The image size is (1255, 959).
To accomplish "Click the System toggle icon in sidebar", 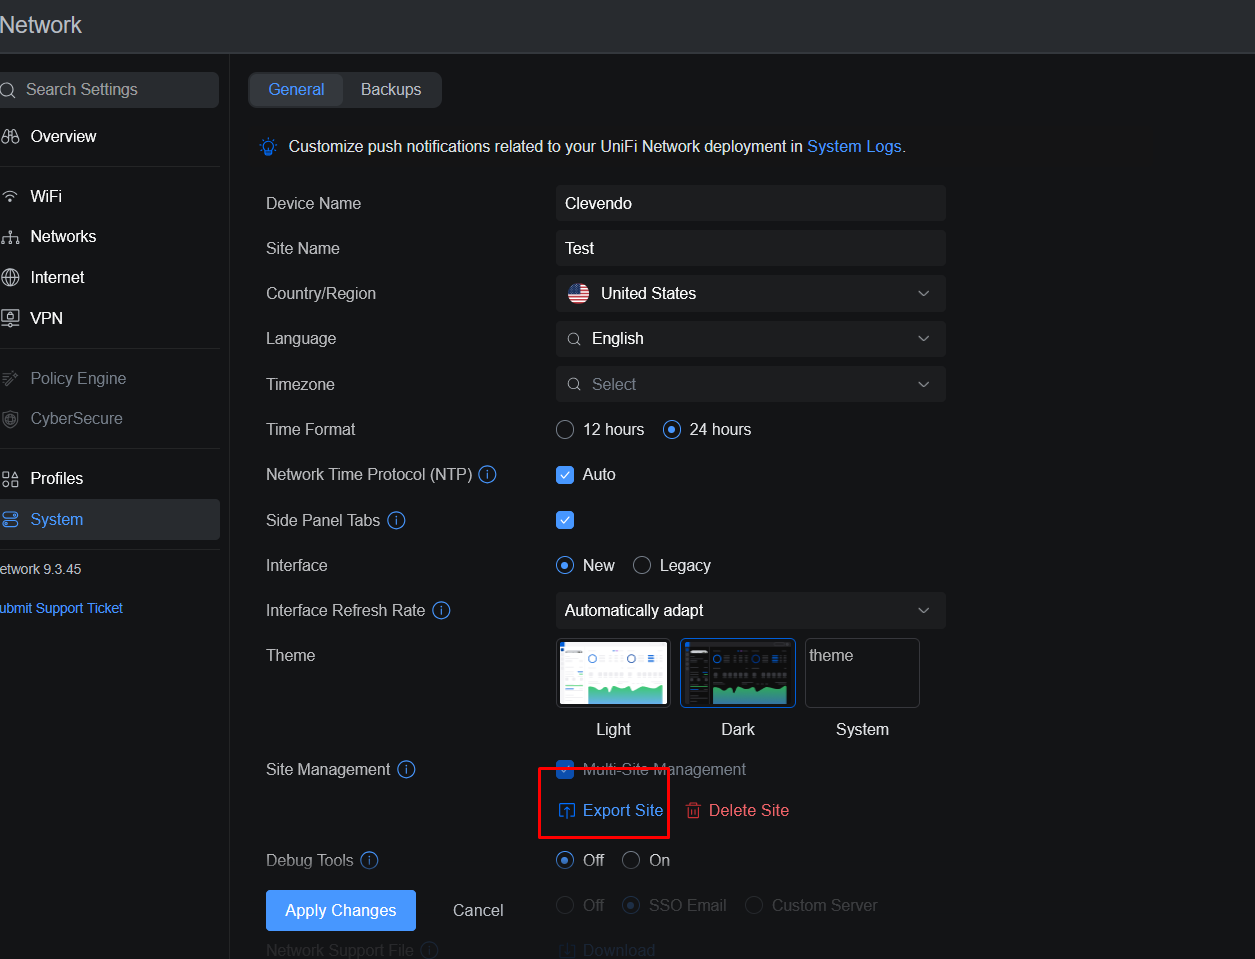I will (10, 519).
